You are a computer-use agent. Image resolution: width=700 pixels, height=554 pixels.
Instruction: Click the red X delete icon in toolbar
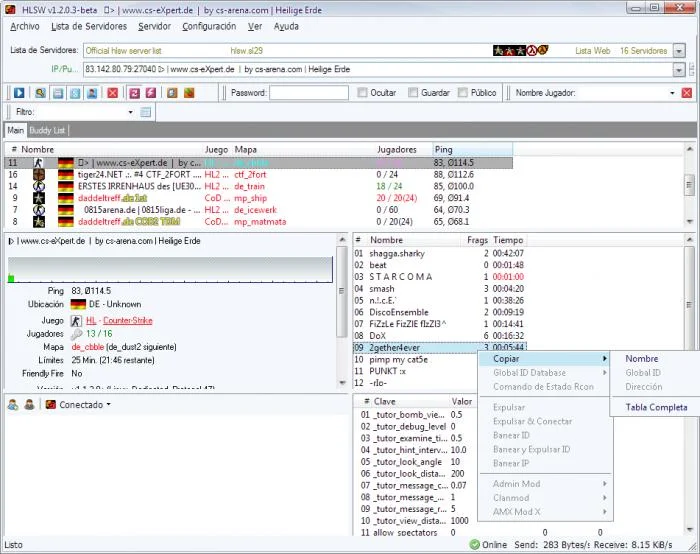pyautogui.click(x=112, y=93)
